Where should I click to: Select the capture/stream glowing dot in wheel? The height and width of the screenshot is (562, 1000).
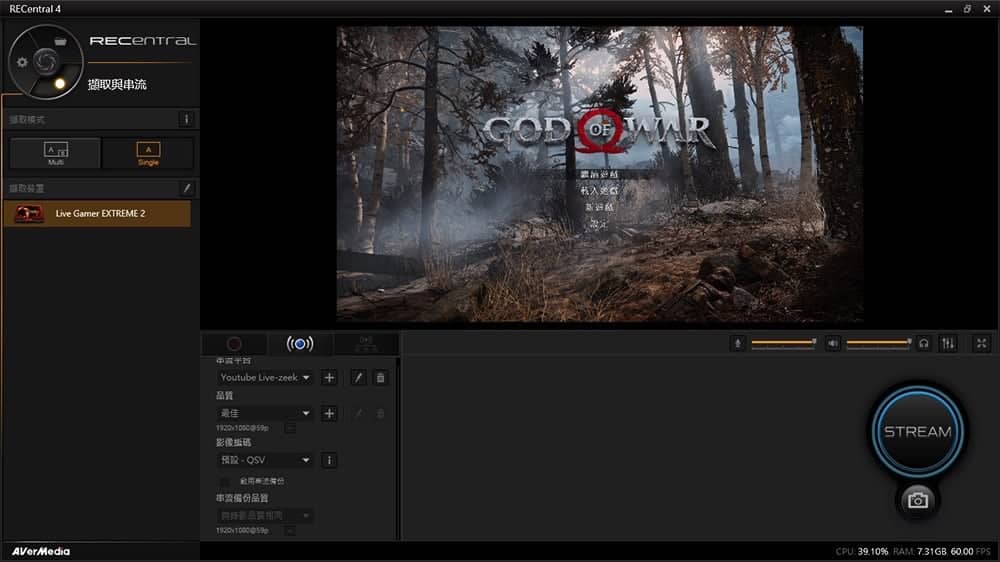point(60,84)
